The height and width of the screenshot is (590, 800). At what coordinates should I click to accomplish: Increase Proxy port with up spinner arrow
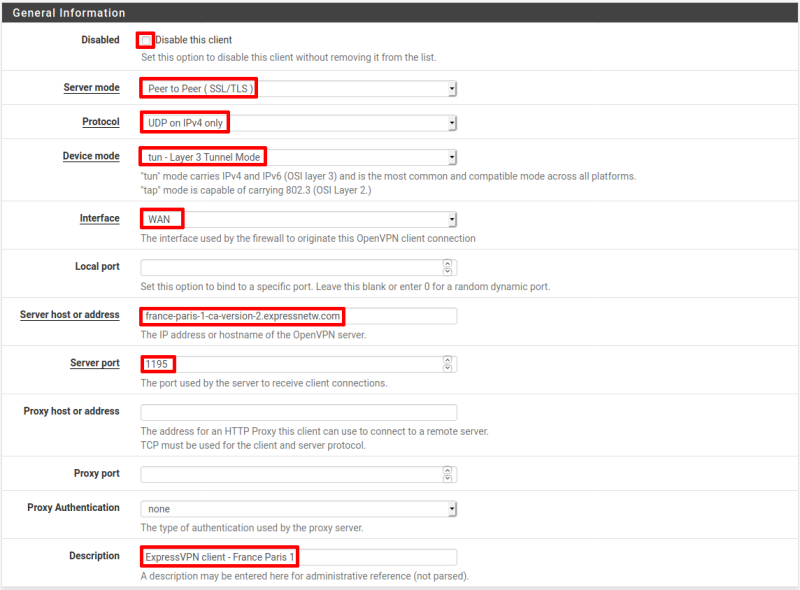pyautogui.click(x=447, y=471)
